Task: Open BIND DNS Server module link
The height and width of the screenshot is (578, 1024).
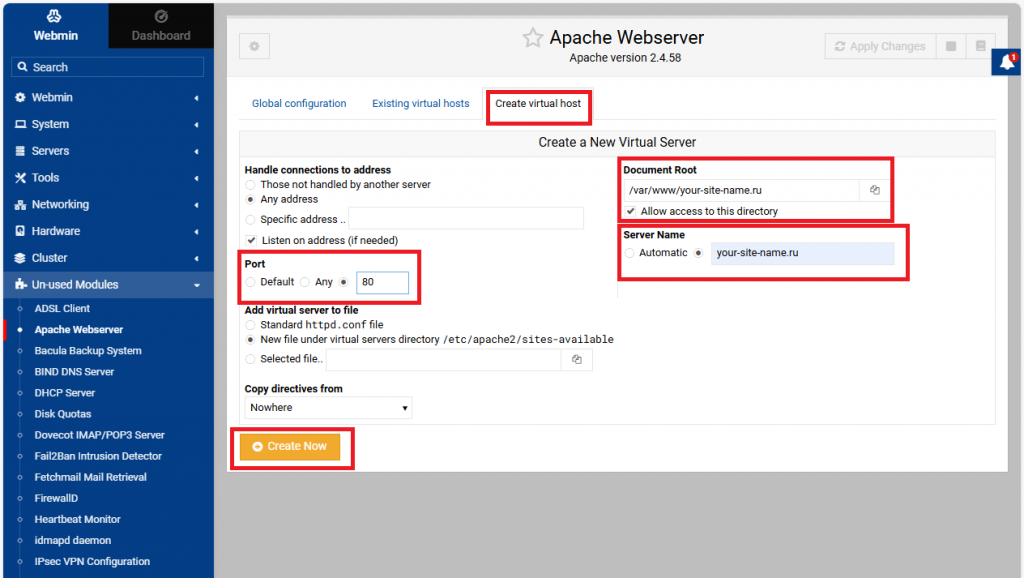Action: (x=74, y=372)
